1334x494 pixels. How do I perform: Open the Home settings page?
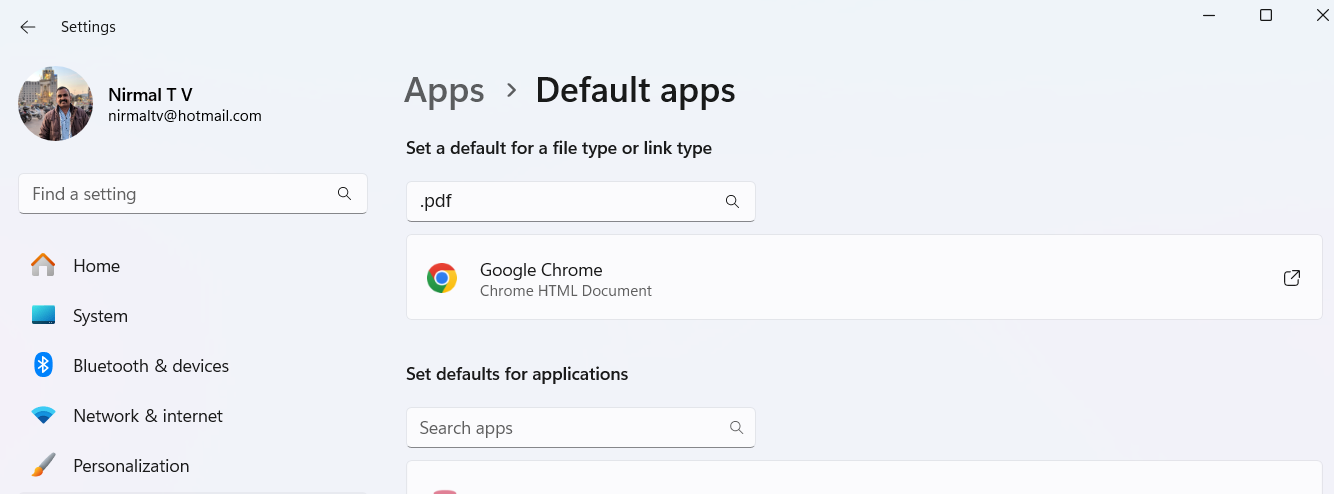(193, 266)
